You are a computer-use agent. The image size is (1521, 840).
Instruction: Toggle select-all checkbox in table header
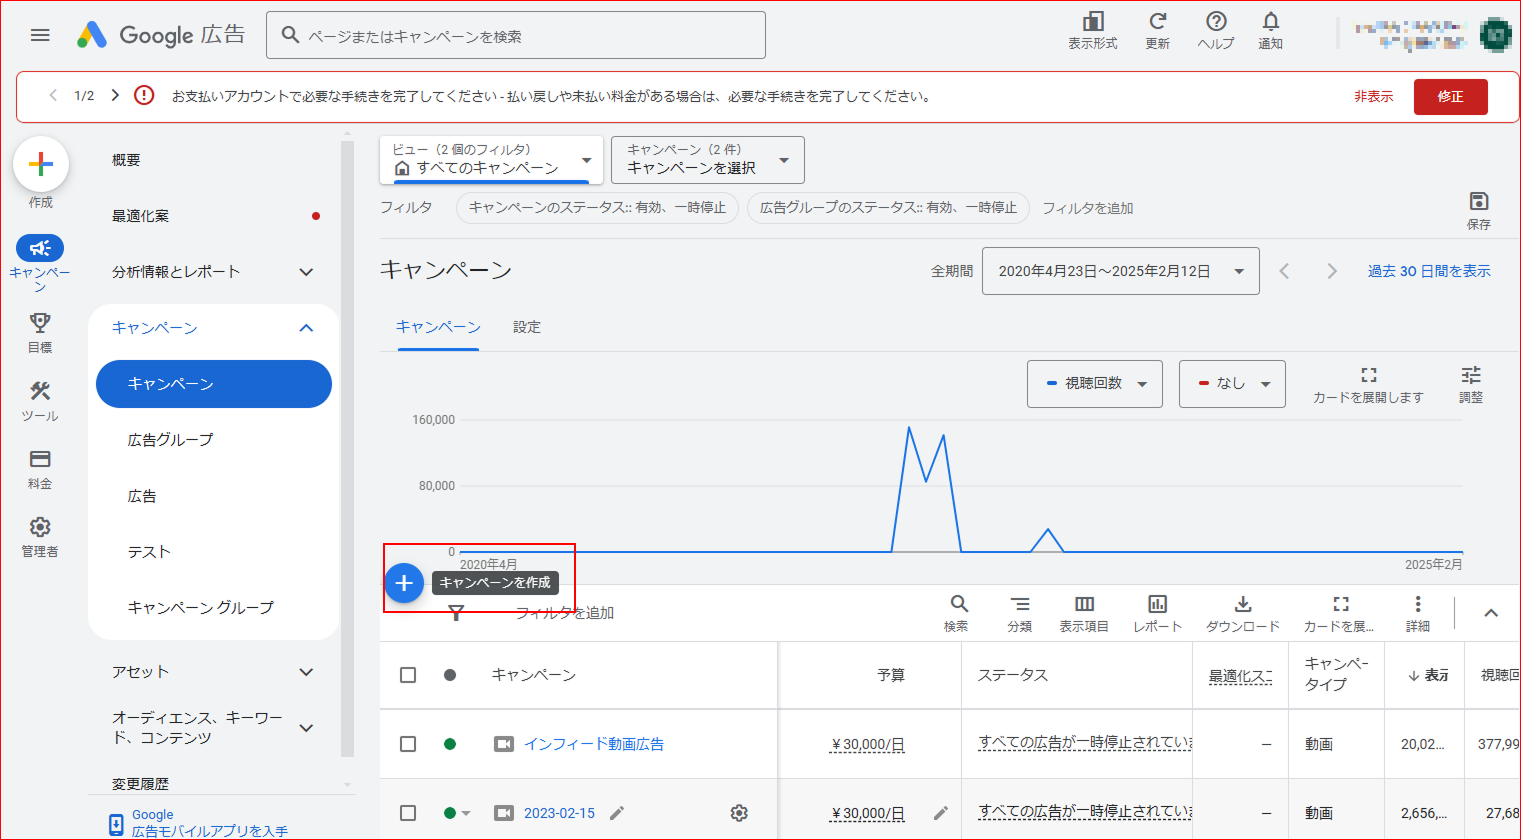pyautogui.click(x=408, y=675)
